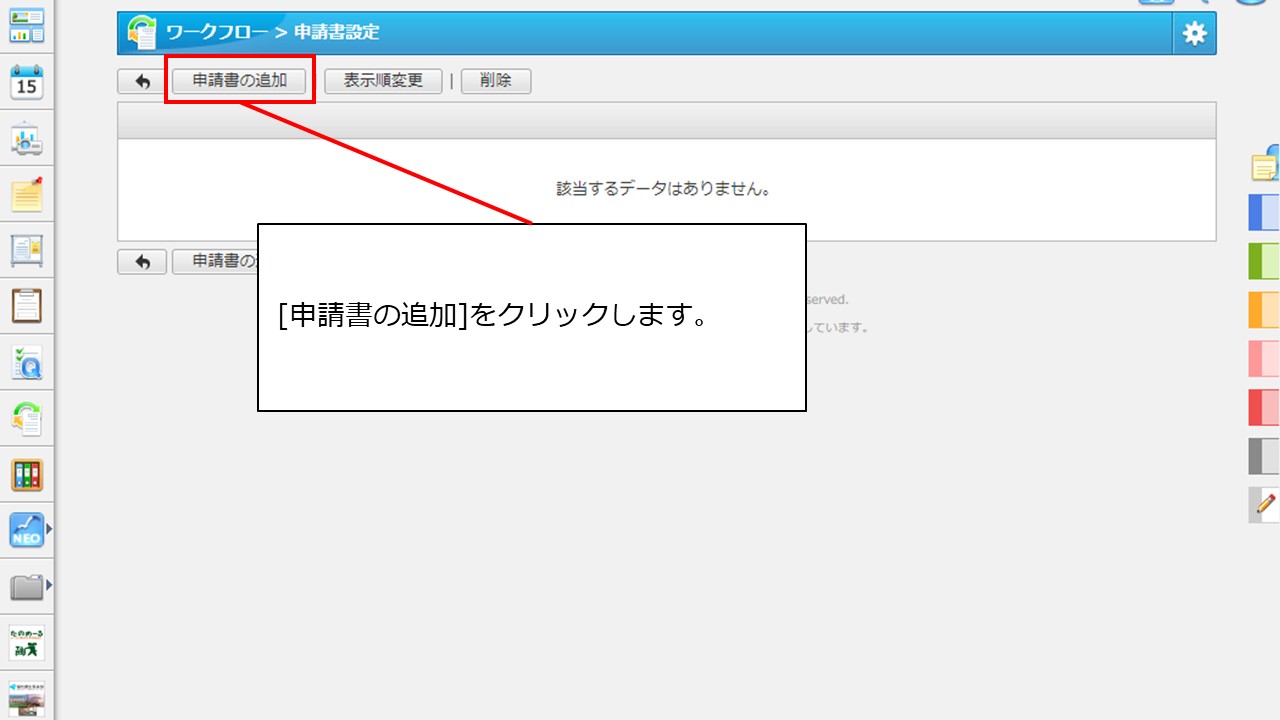This screenshot has width=1280, height=720.
Task: Open the gray folder icon in the sidebar
Action: (x=26, y=586)
